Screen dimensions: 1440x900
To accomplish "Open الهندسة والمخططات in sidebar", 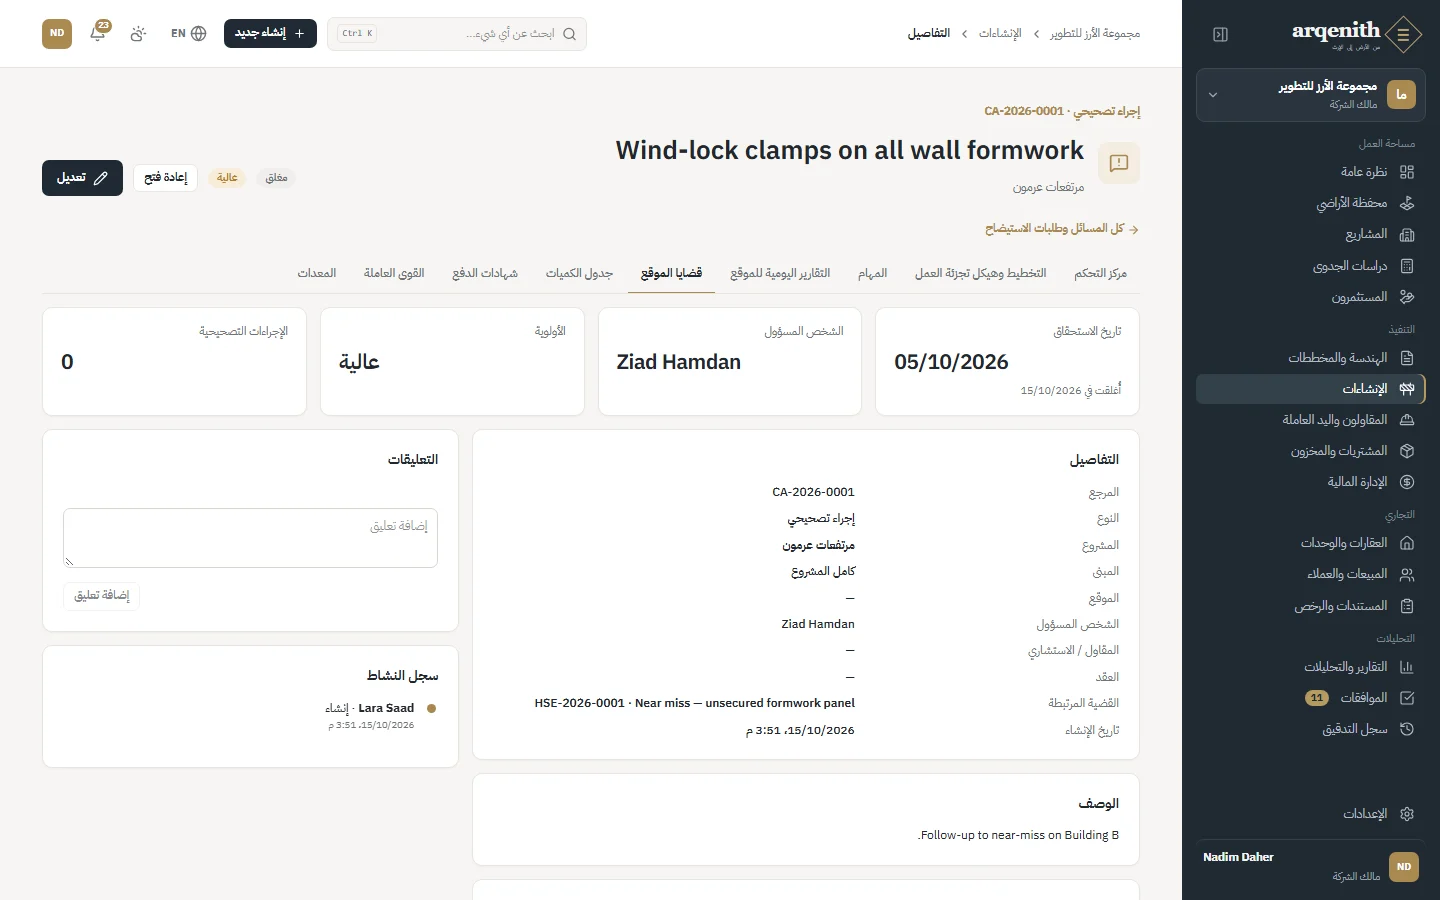I will coord(1311,358).
